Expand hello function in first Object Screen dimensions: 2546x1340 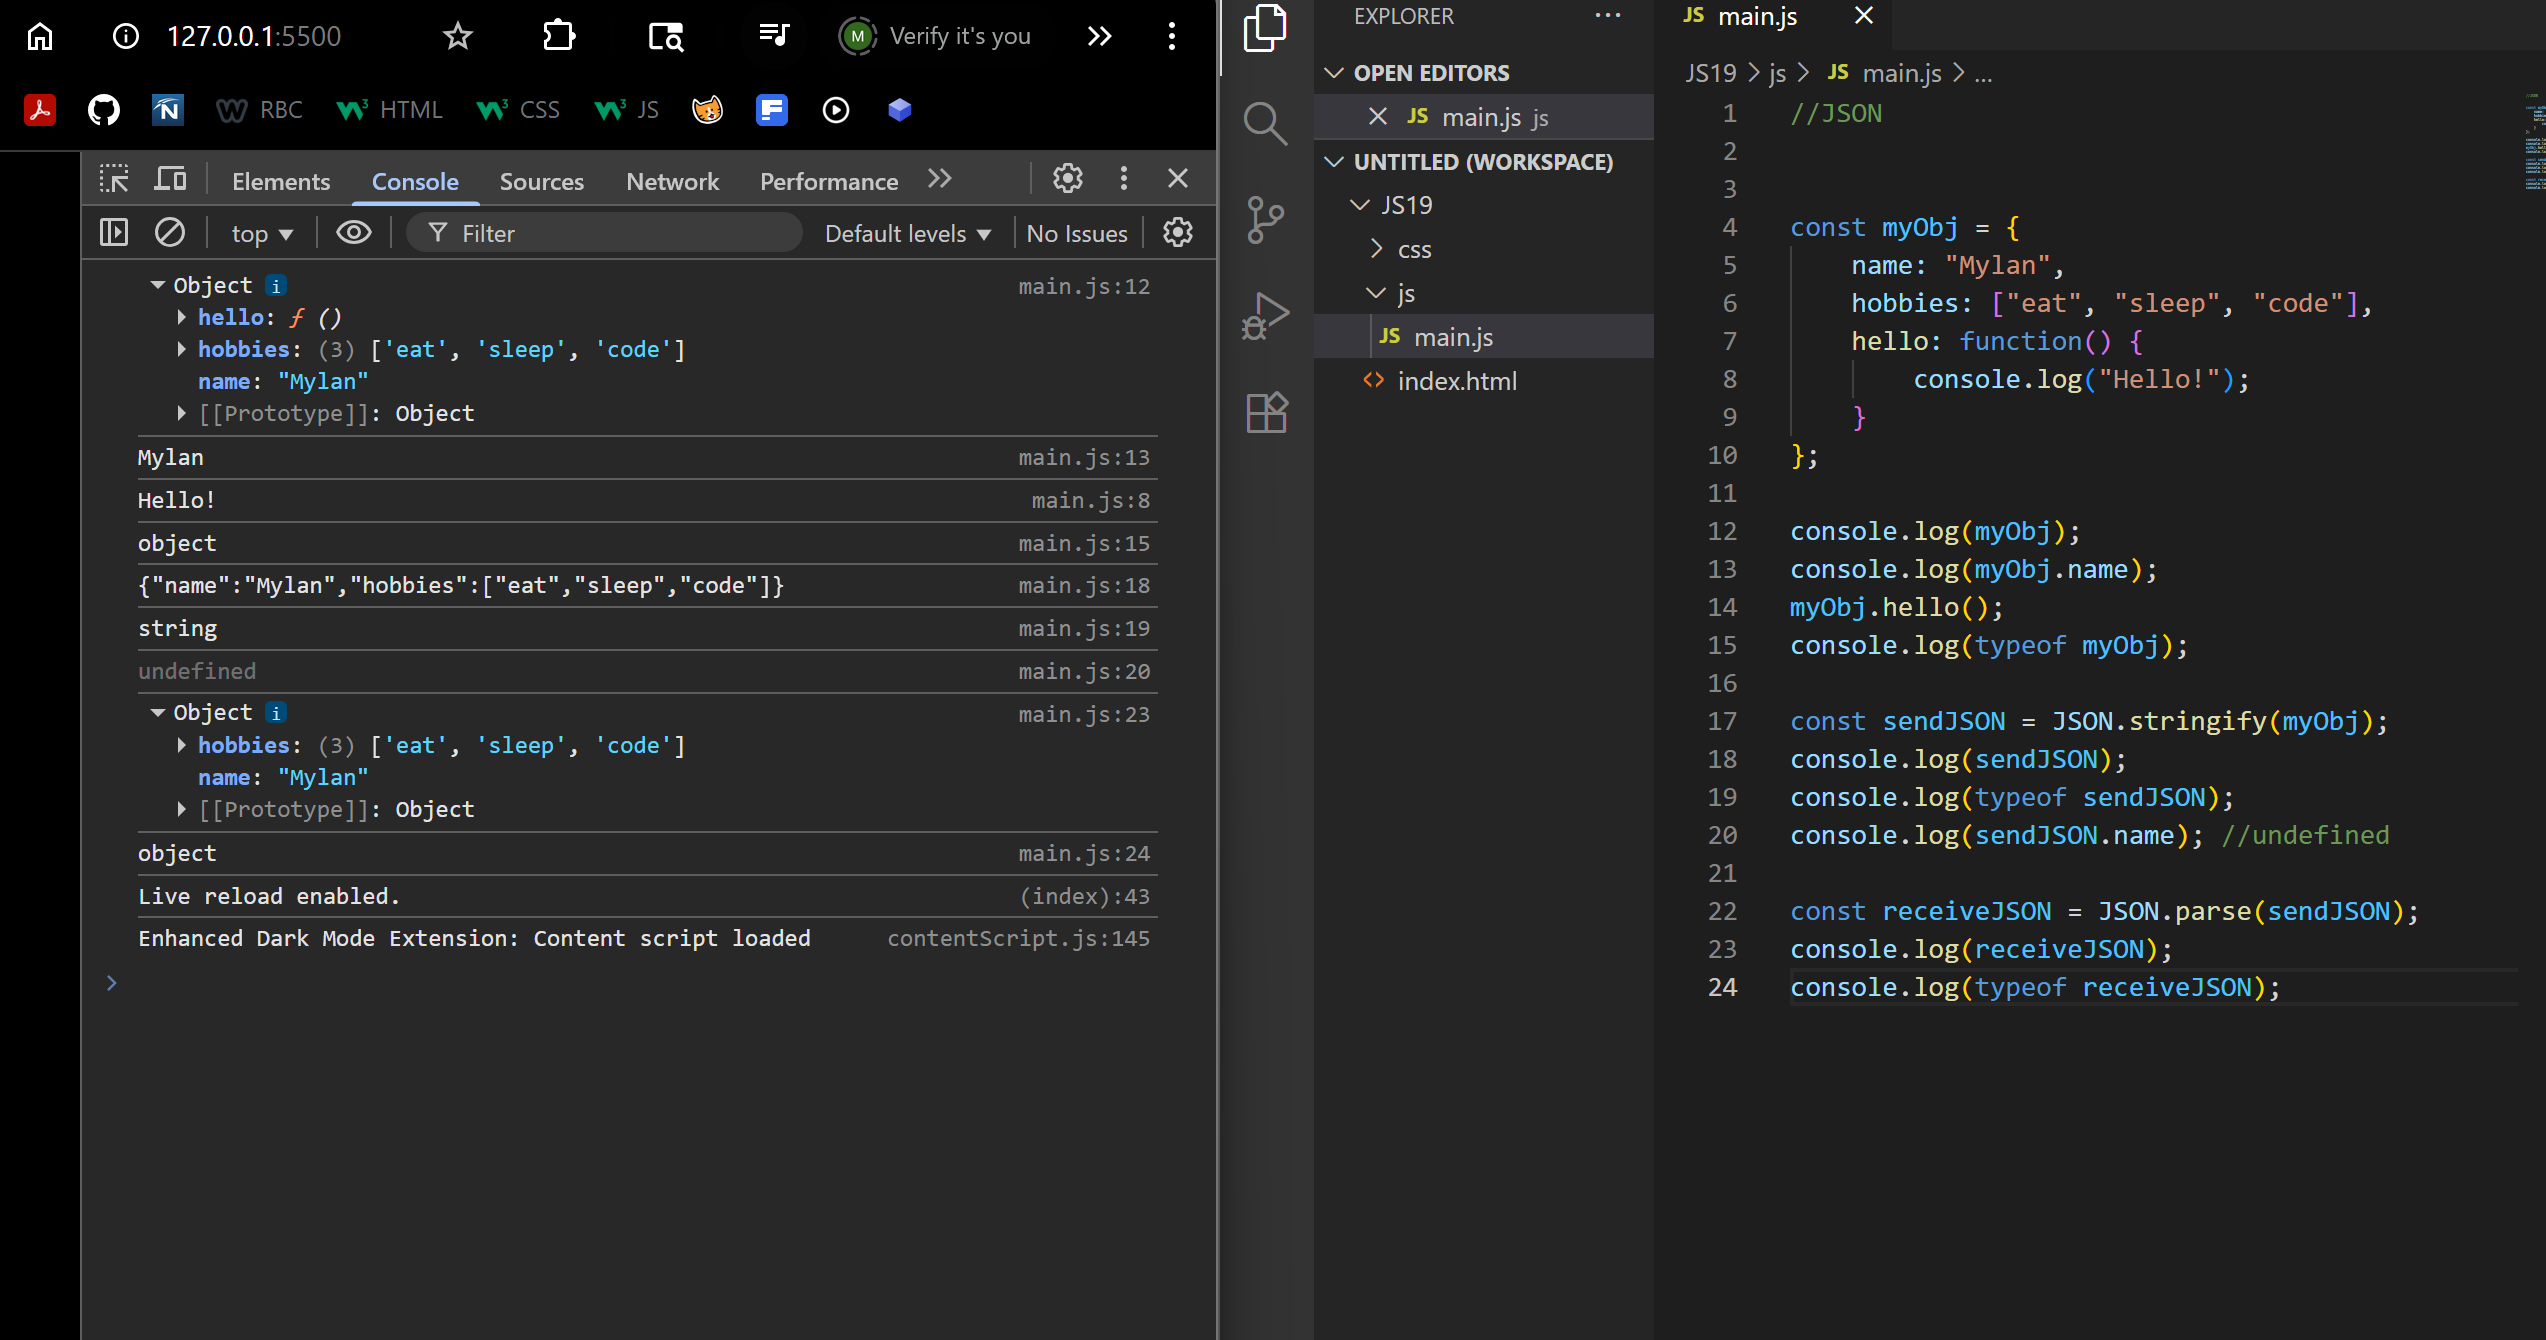[181, 317]
